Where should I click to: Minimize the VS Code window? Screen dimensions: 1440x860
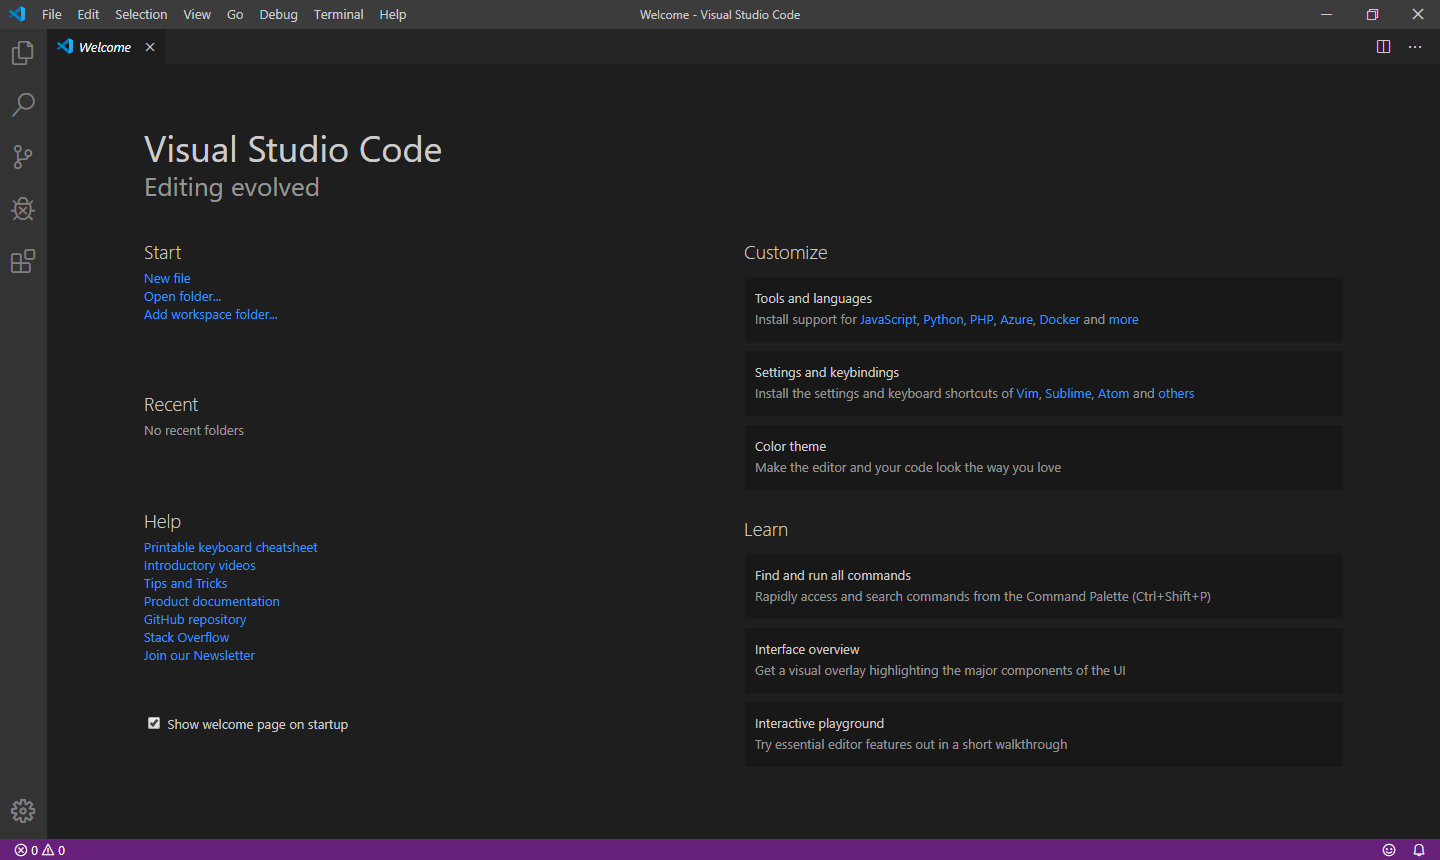(x=1326, y=14)
